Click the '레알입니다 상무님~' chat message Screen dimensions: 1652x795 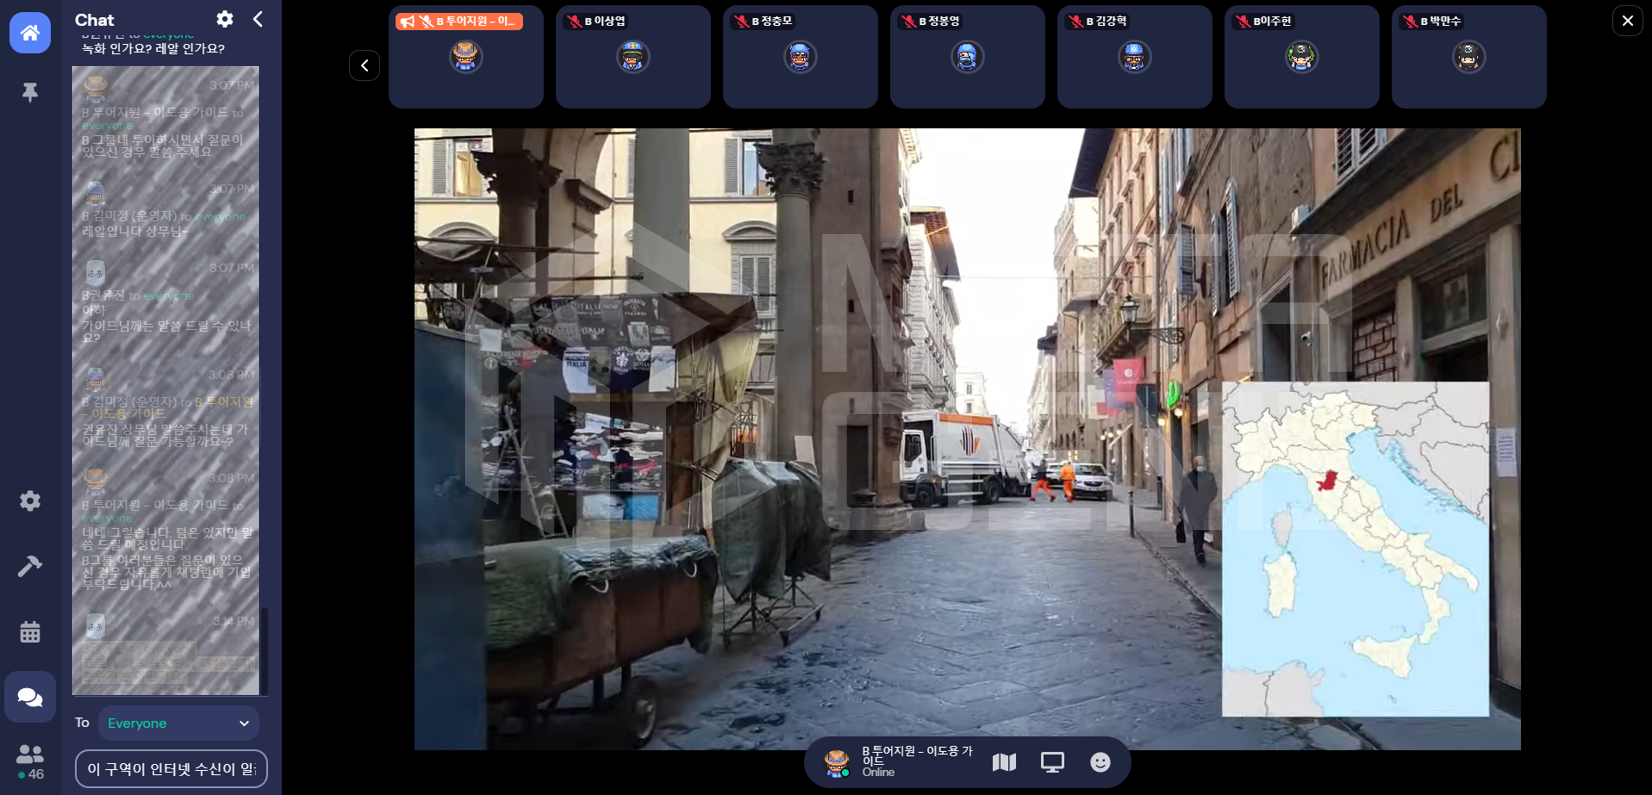click(134, 231)
